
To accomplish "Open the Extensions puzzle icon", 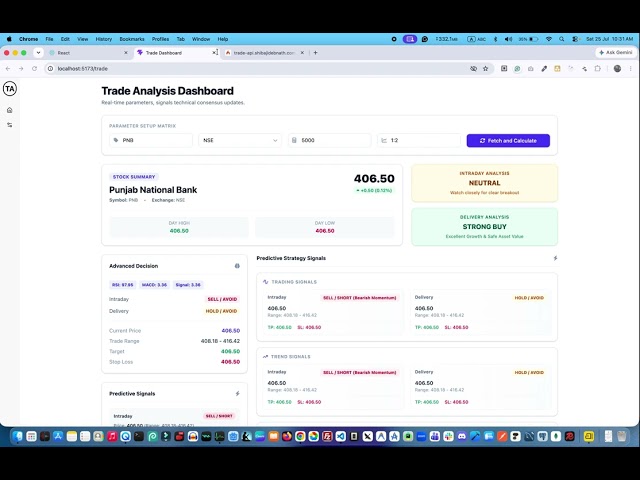I will [598, 69].
